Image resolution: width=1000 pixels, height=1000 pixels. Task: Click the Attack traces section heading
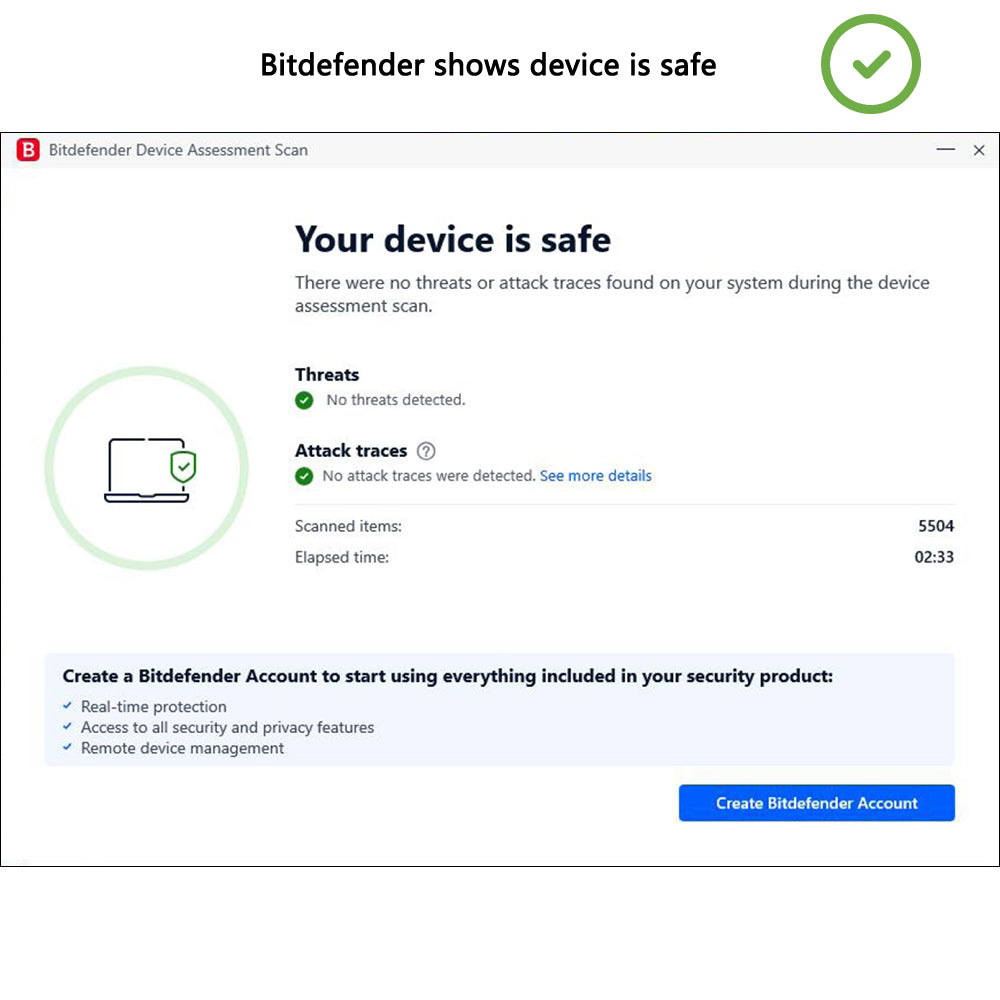tap(351, 451)
